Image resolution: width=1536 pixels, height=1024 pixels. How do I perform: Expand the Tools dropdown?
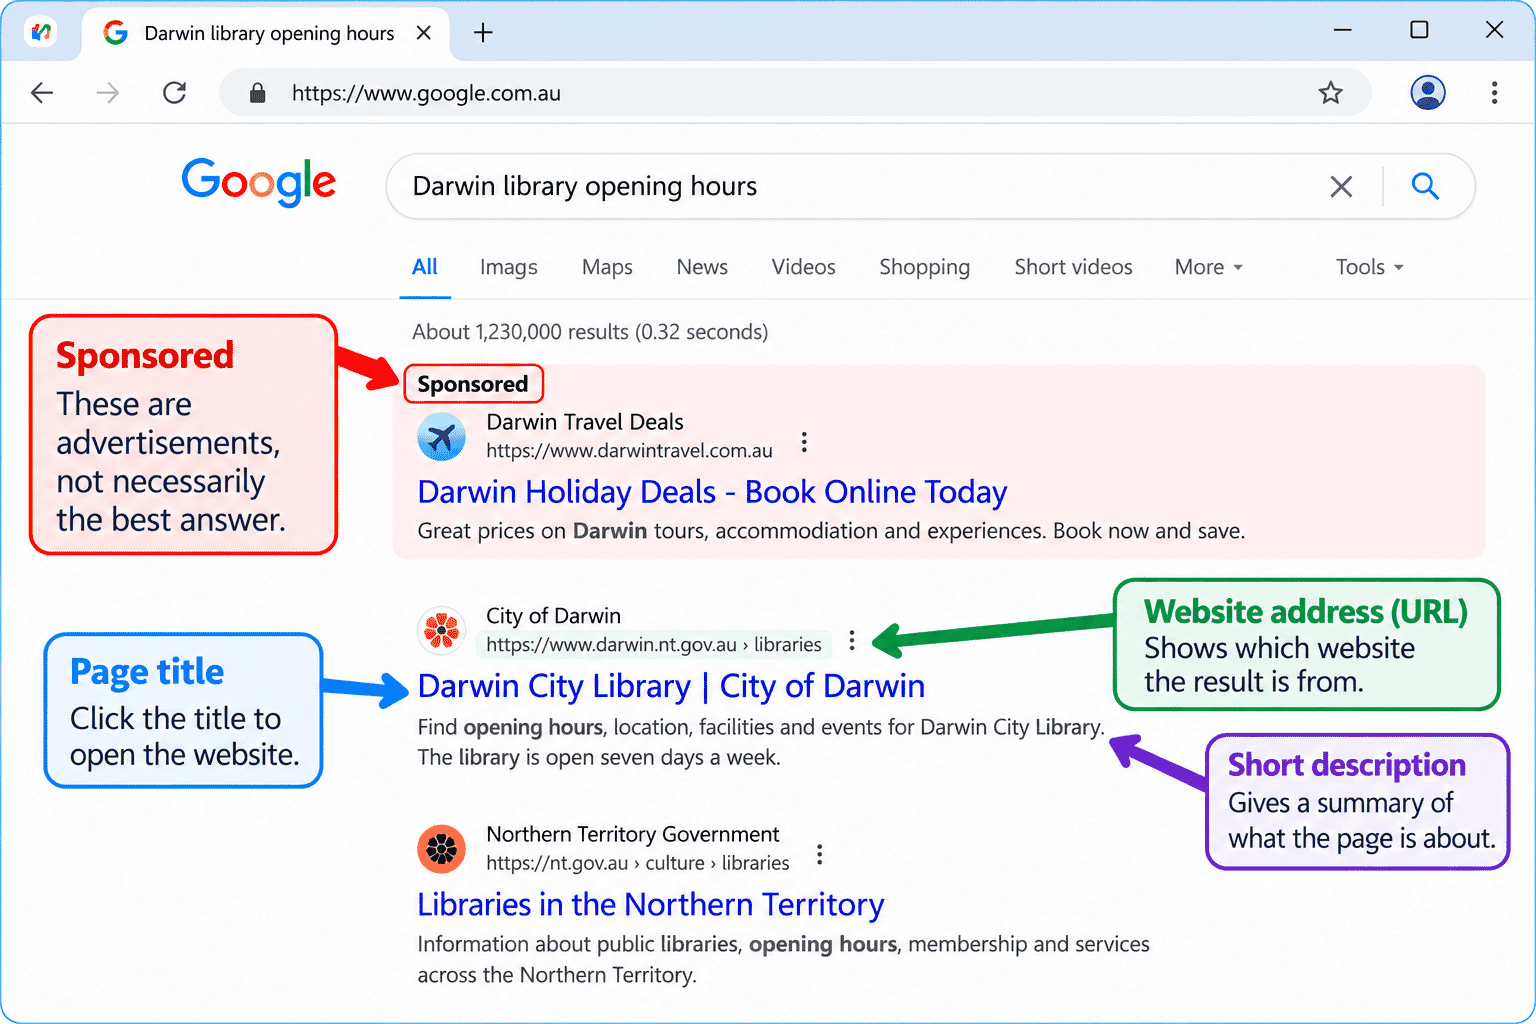tap(1369, 267)
